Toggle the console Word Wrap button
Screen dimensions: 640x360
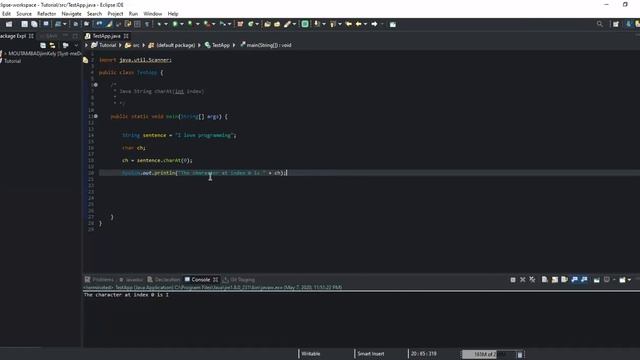click(564, 280)
